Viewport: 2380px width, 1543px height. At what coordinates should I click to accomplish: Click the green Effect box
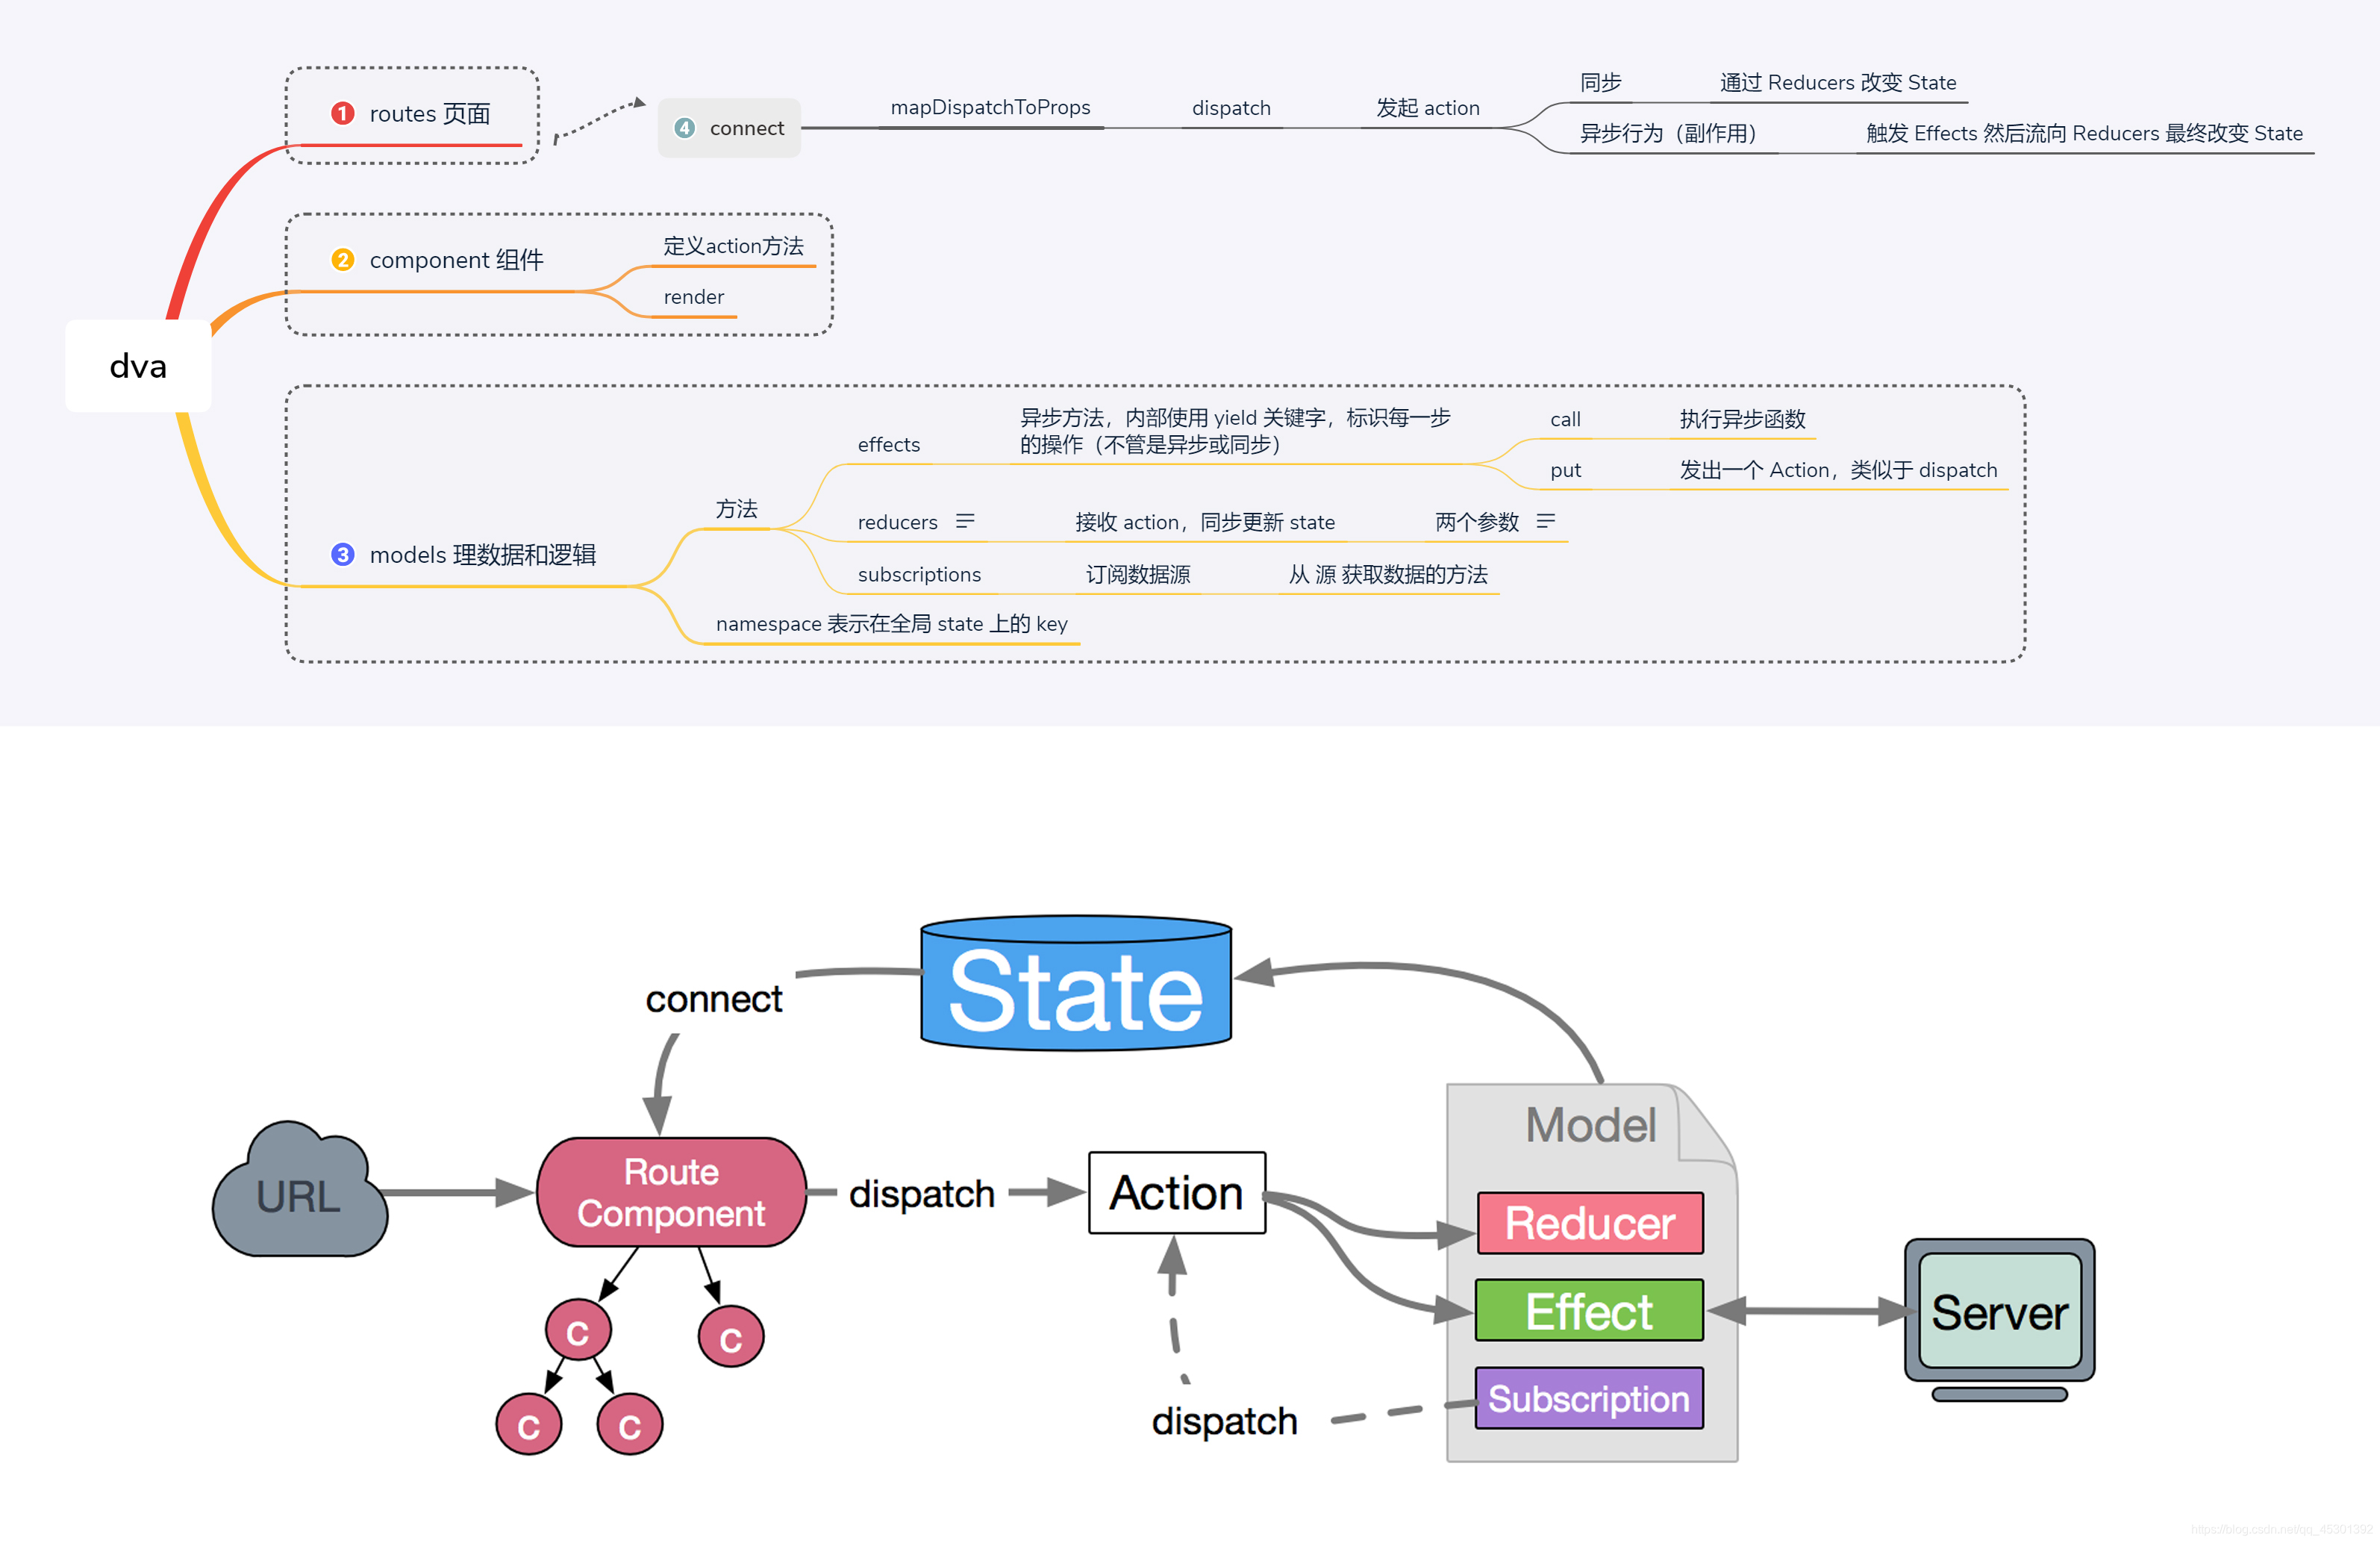pyautogui.click(x=1589, y=1311)
